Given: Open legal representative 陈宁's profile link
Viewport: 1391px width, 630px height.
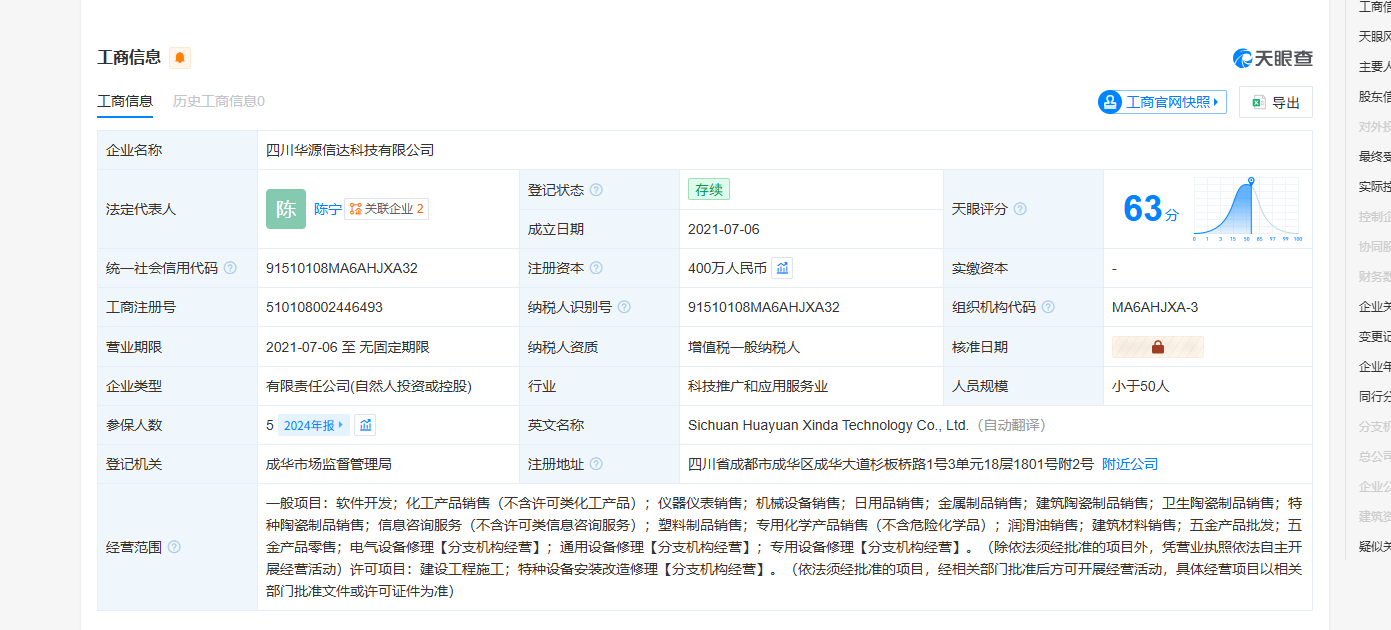Looking at the screenshot, I should 327,209.
